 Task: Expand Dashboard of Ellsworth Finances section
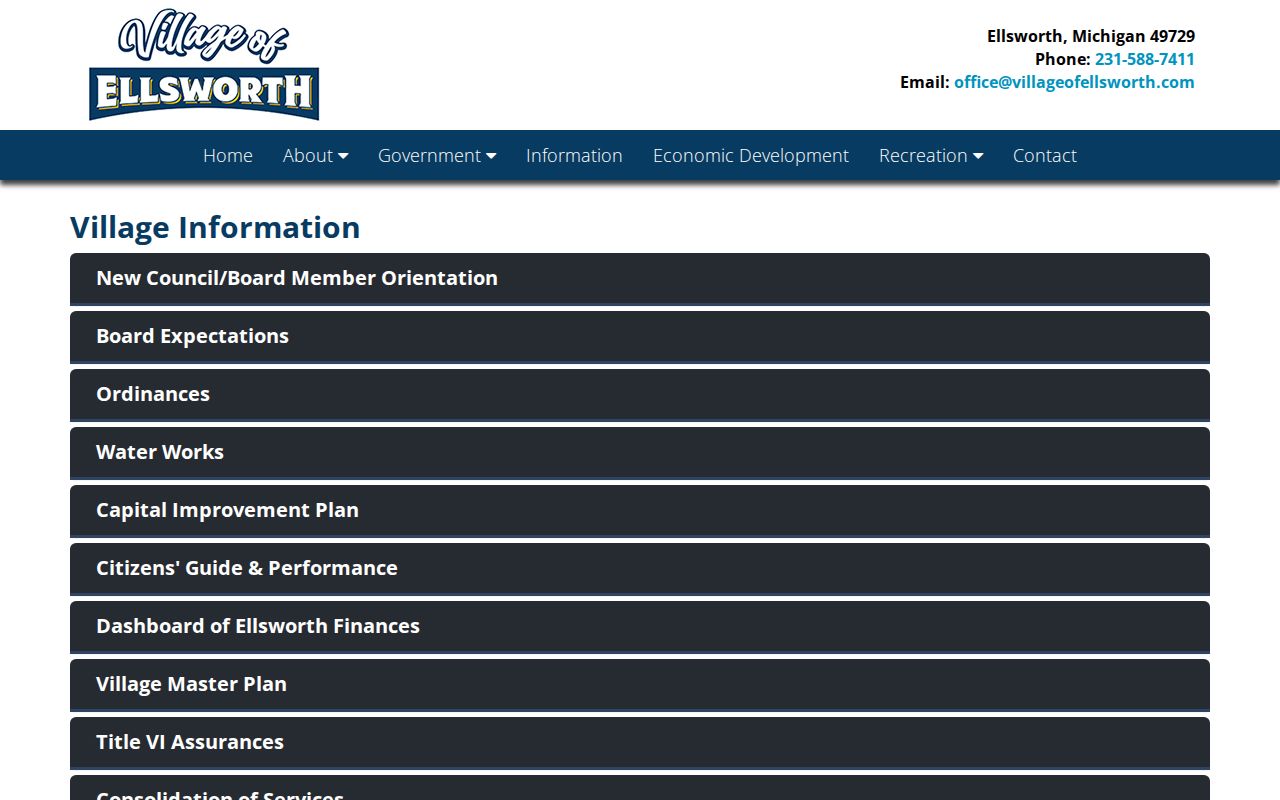[640, 627]
